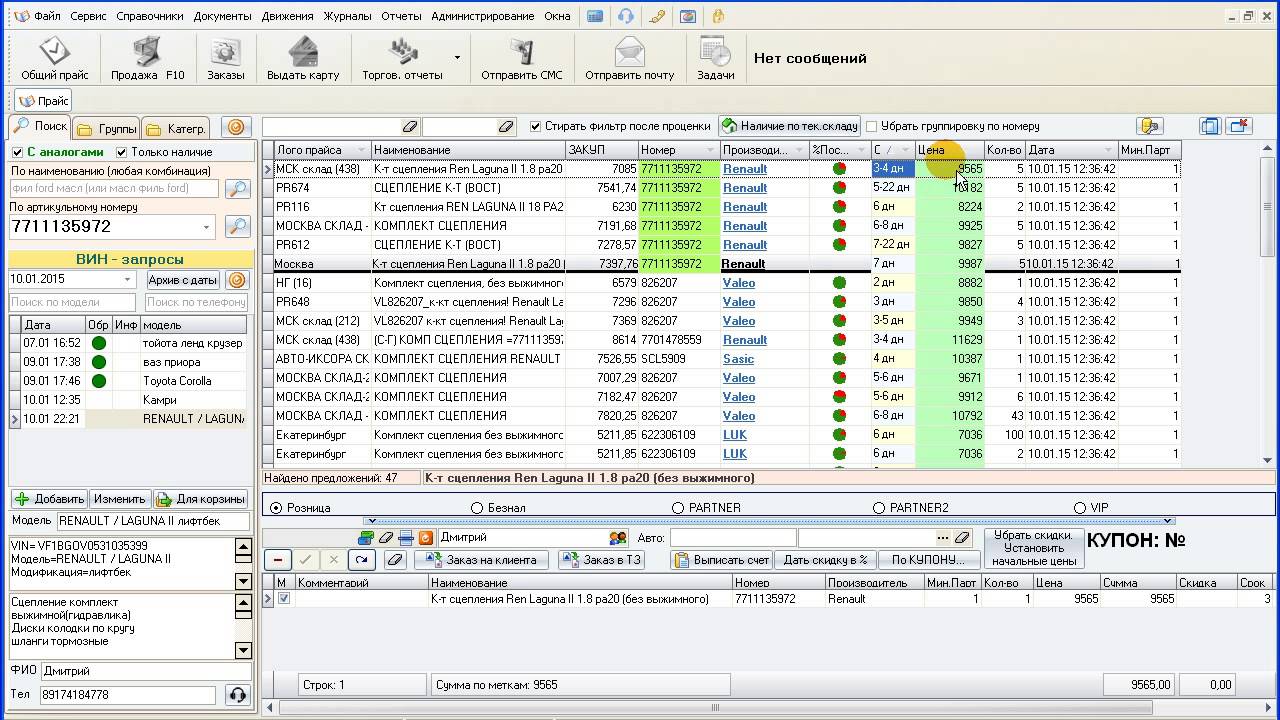Click По КУПОНУ button
The height and width of the screenshot is (720, 1280).
pyautogui.click(x=929, y=560)
